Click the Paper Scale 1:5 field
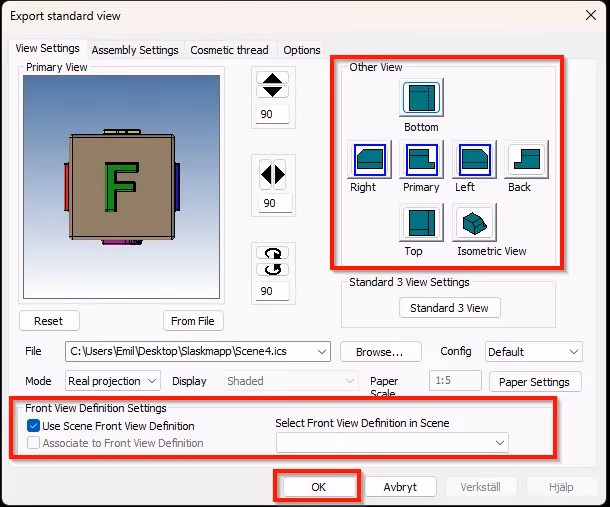Image resolution: width=610 pixels, height=507 pixels. [455, 380]
